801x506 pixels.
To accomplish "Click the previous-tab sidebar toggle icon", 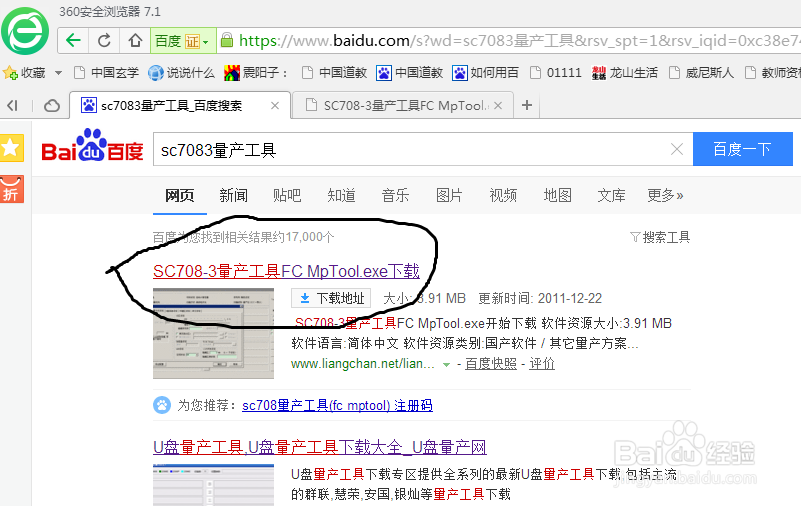I will 12,106.
